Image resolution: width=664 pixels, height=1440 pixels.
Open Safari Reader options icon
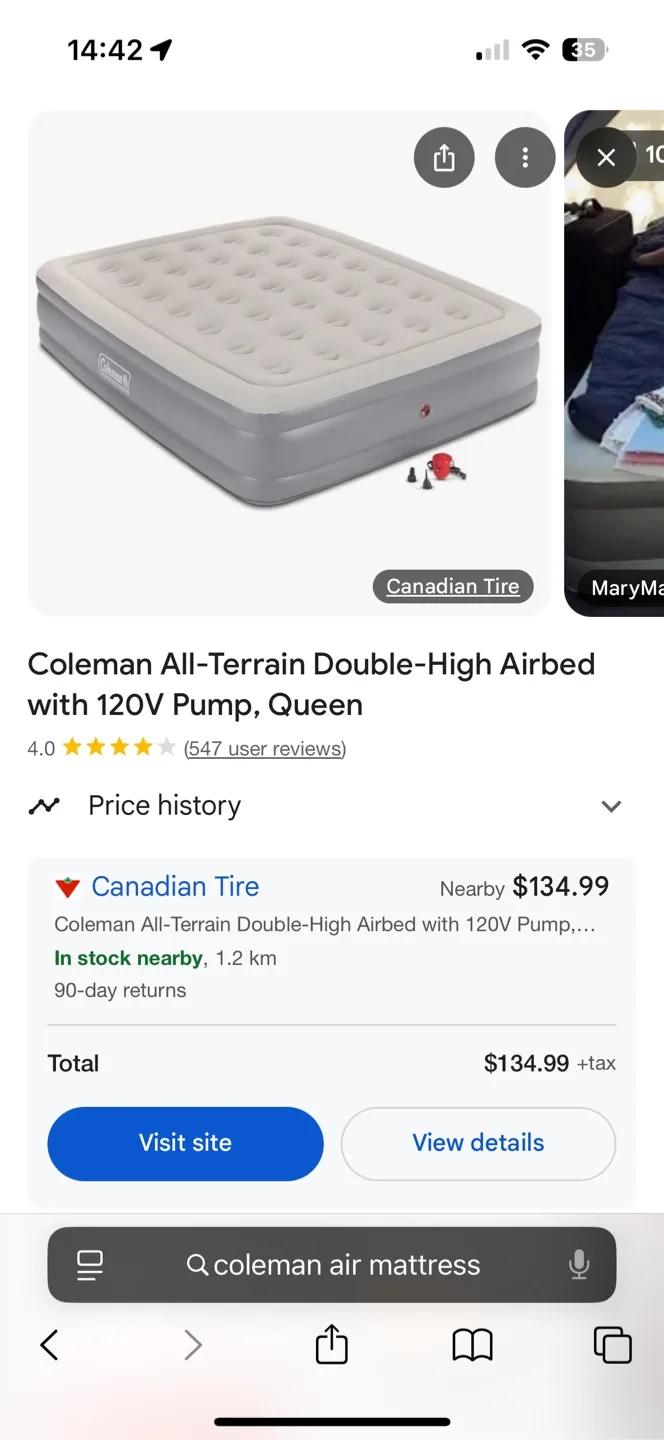click(x=90, y=1264)
